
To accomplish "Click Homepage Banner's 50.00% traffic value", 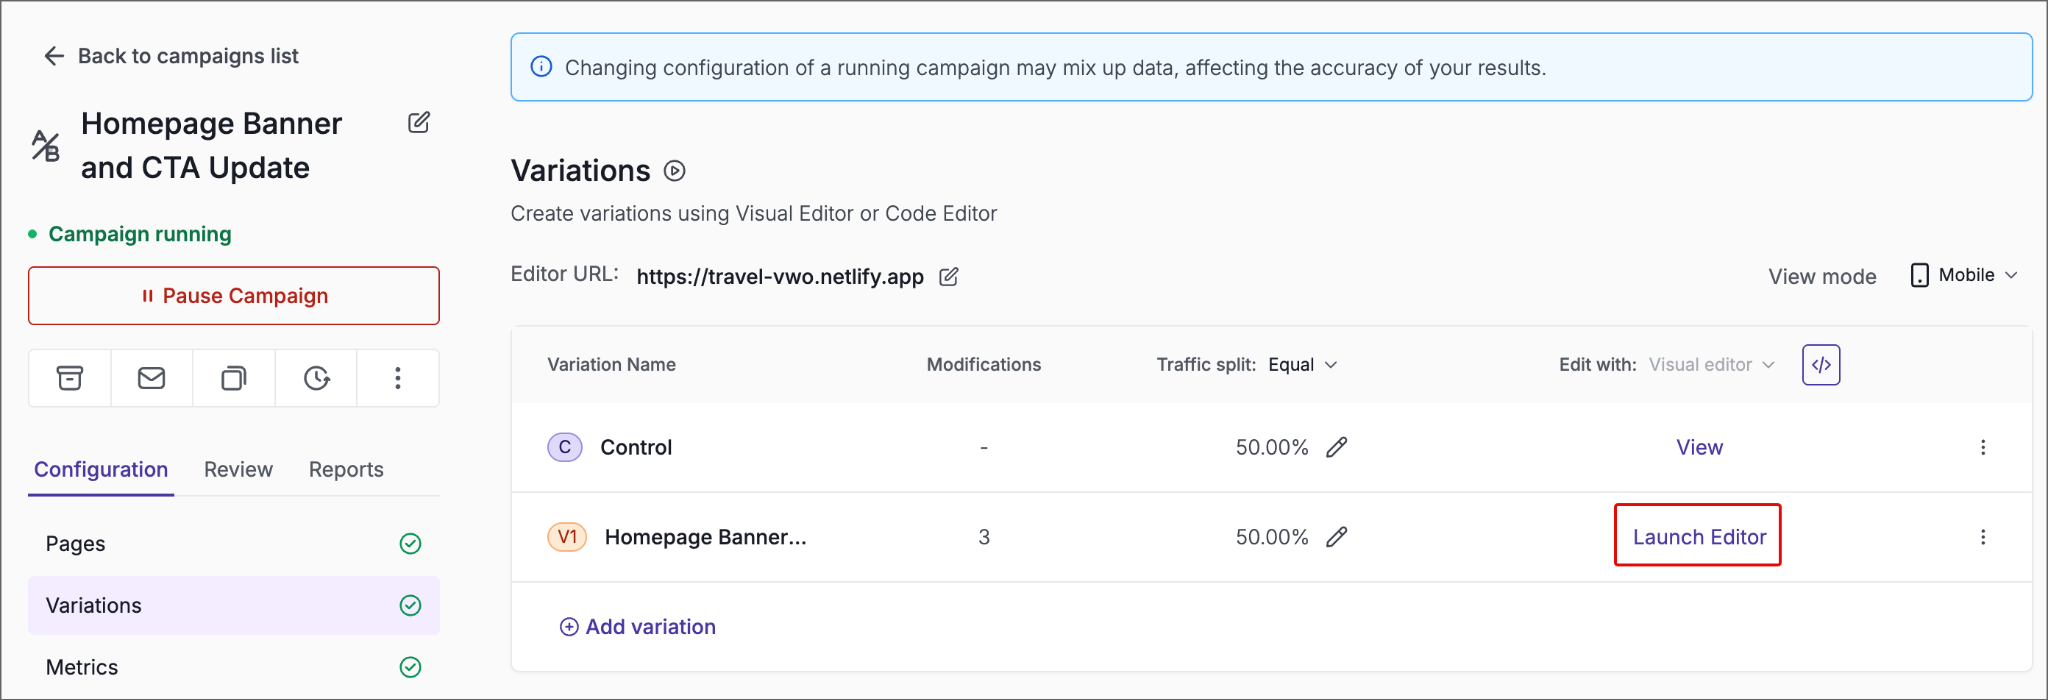I will pos(1272,537).
